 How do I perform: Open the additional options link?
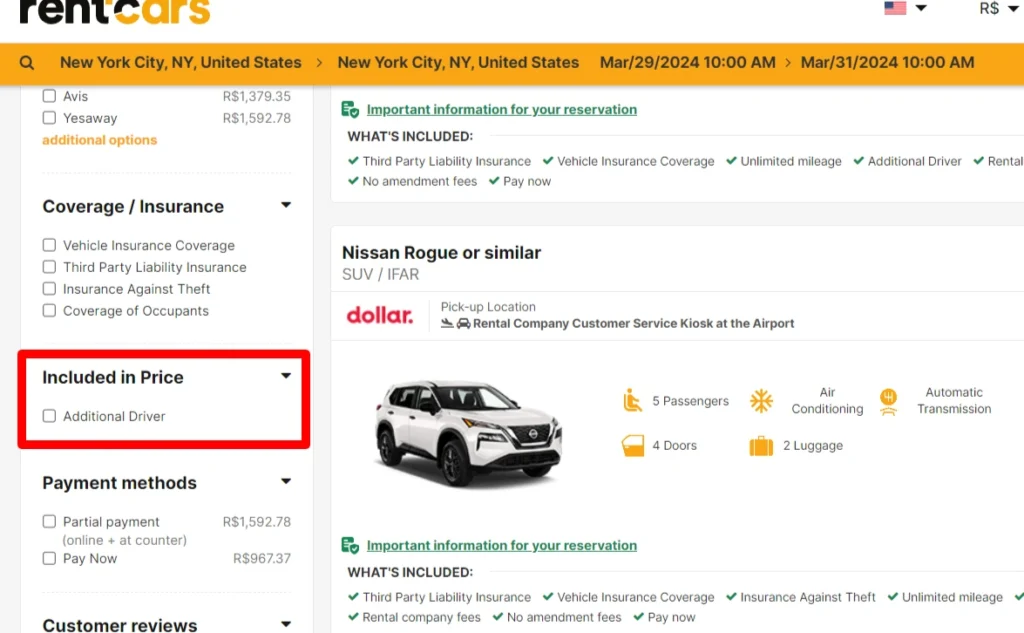click(99, 140)
